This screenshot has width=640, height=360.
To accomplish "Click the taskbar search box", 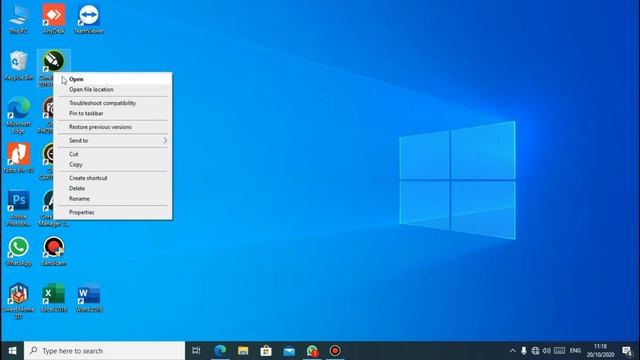I will [104, 351].
